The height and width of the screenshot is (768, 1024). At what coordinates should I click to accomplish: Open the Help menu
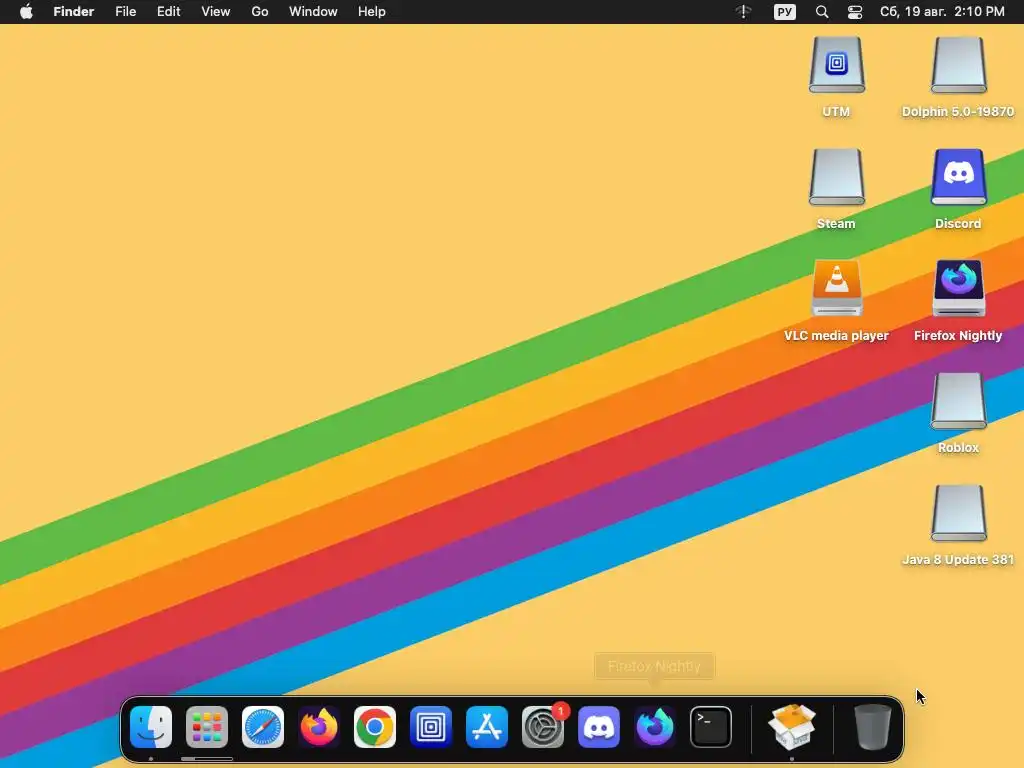coord(372,12)
